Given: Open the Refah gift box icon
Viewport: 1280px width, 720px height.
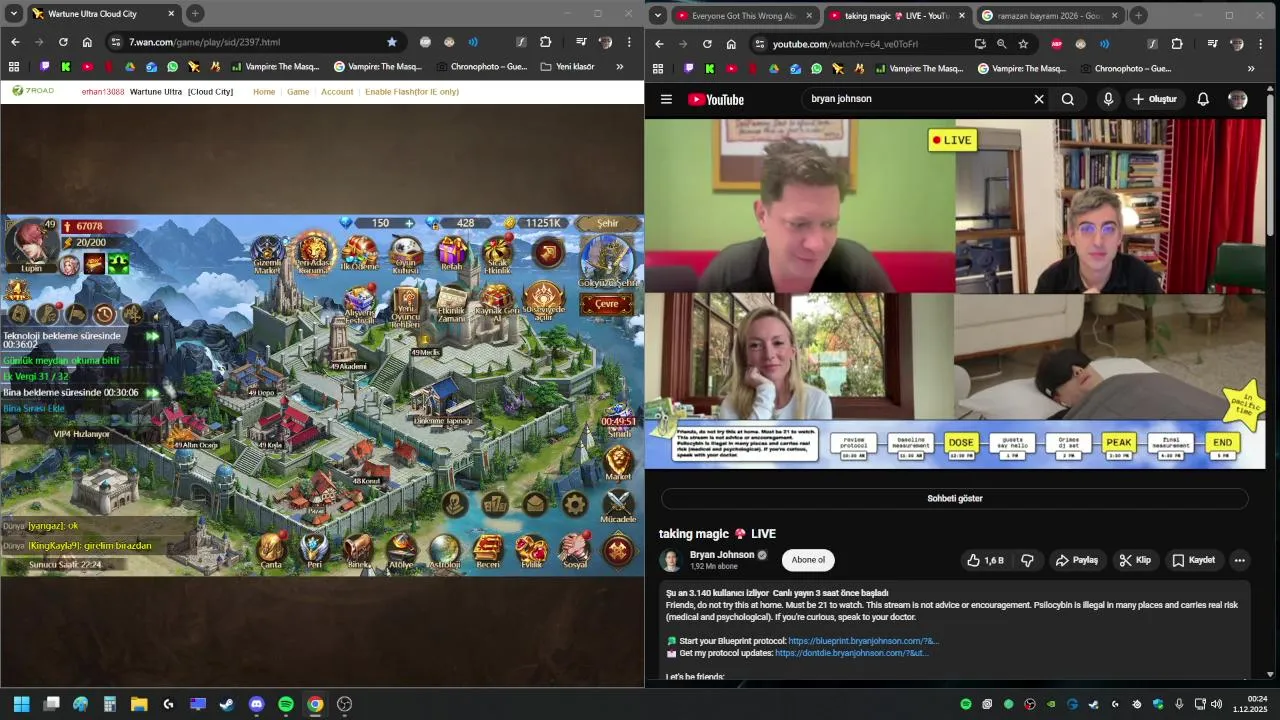Looking at the screenshot, I should click(x=452, y=254).
